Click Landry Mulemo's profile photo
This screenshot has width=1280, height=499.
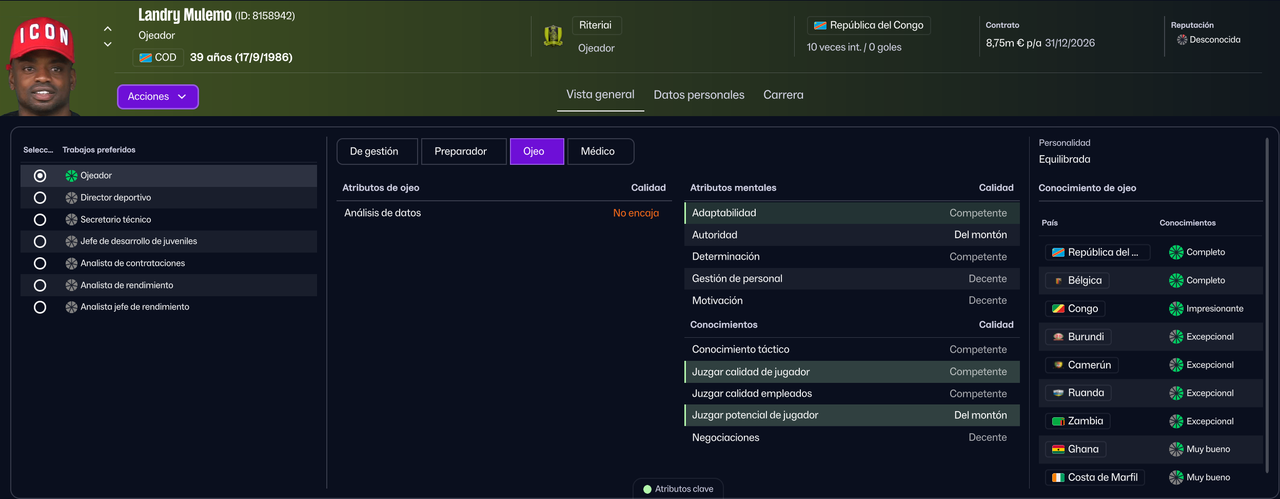point(43,64)
